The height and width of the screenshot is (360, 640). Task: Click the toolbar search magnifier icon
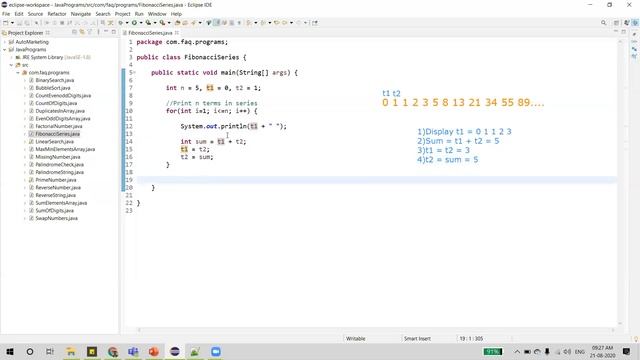click(603, 23)
